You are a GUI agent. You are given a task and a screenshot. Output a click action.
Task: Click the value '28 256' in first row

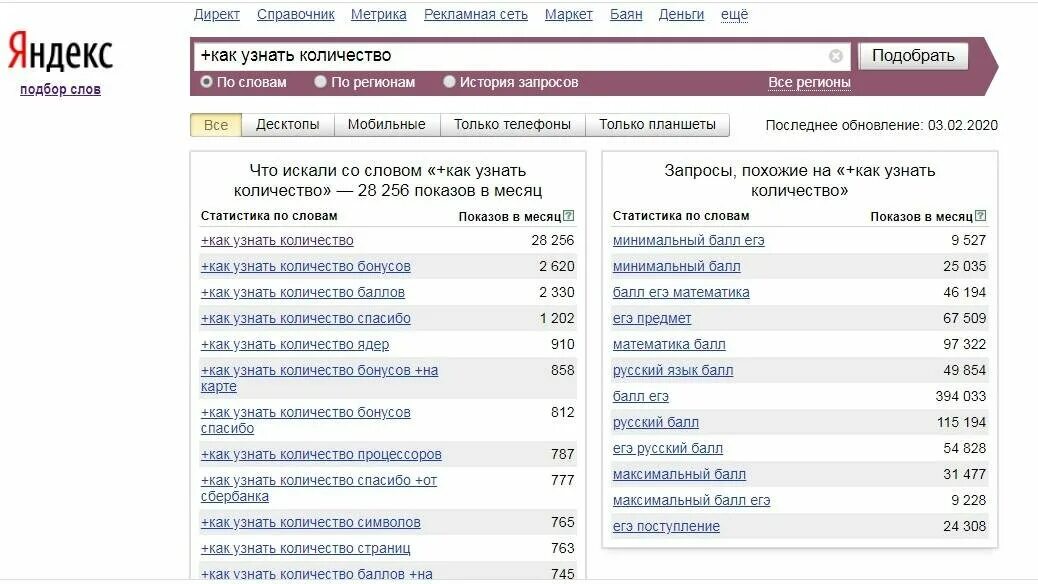click(553, 240)
